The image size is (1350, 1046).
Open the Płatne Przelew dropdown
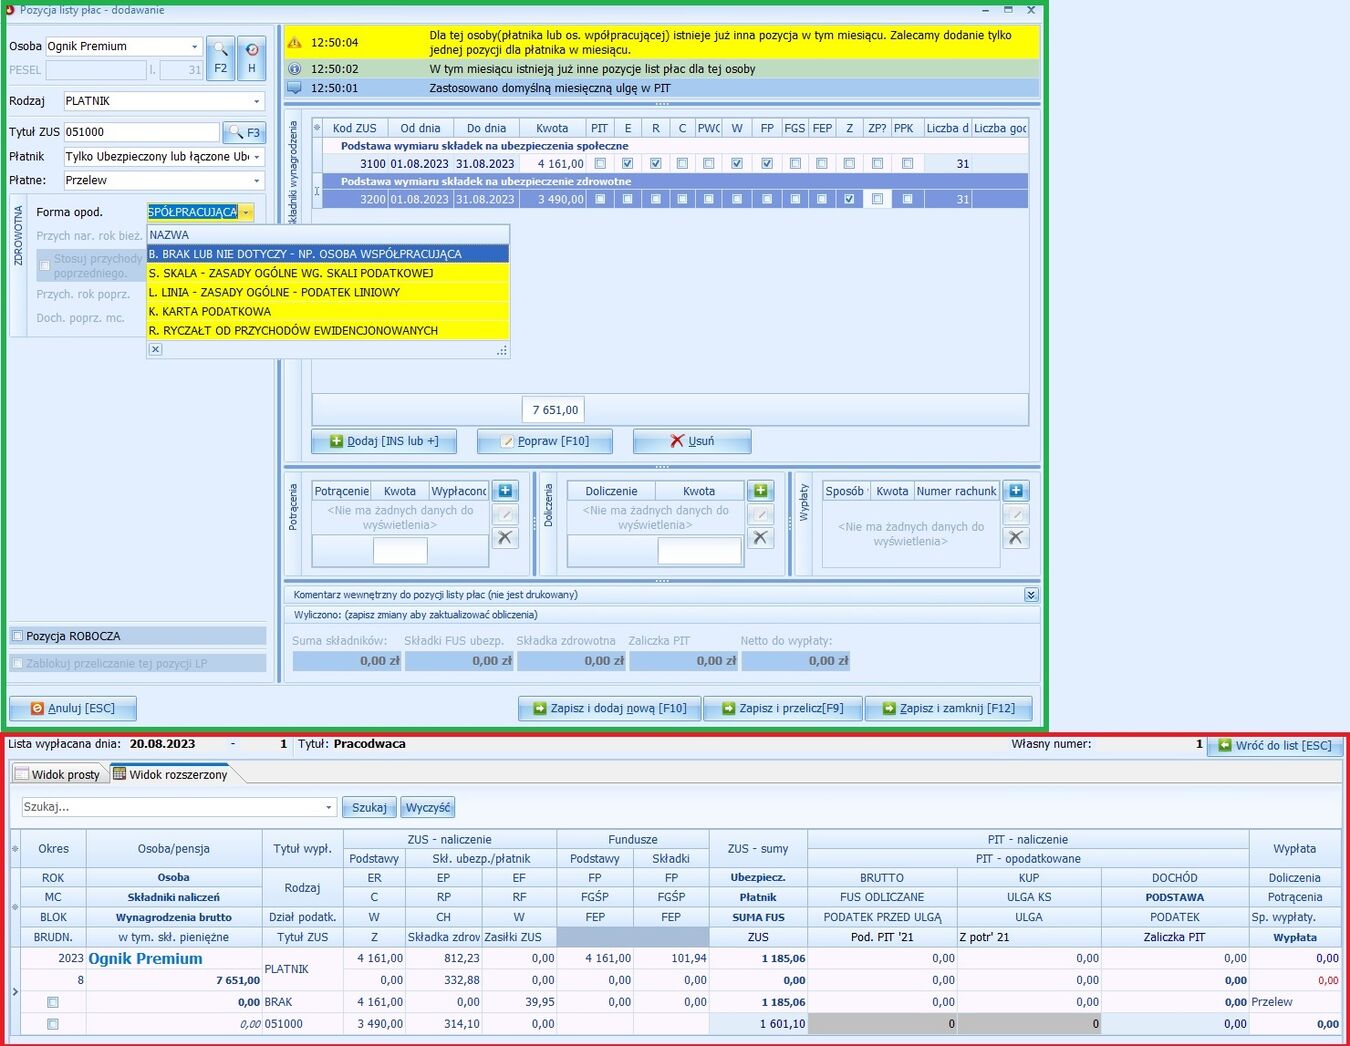click(256, 181)
